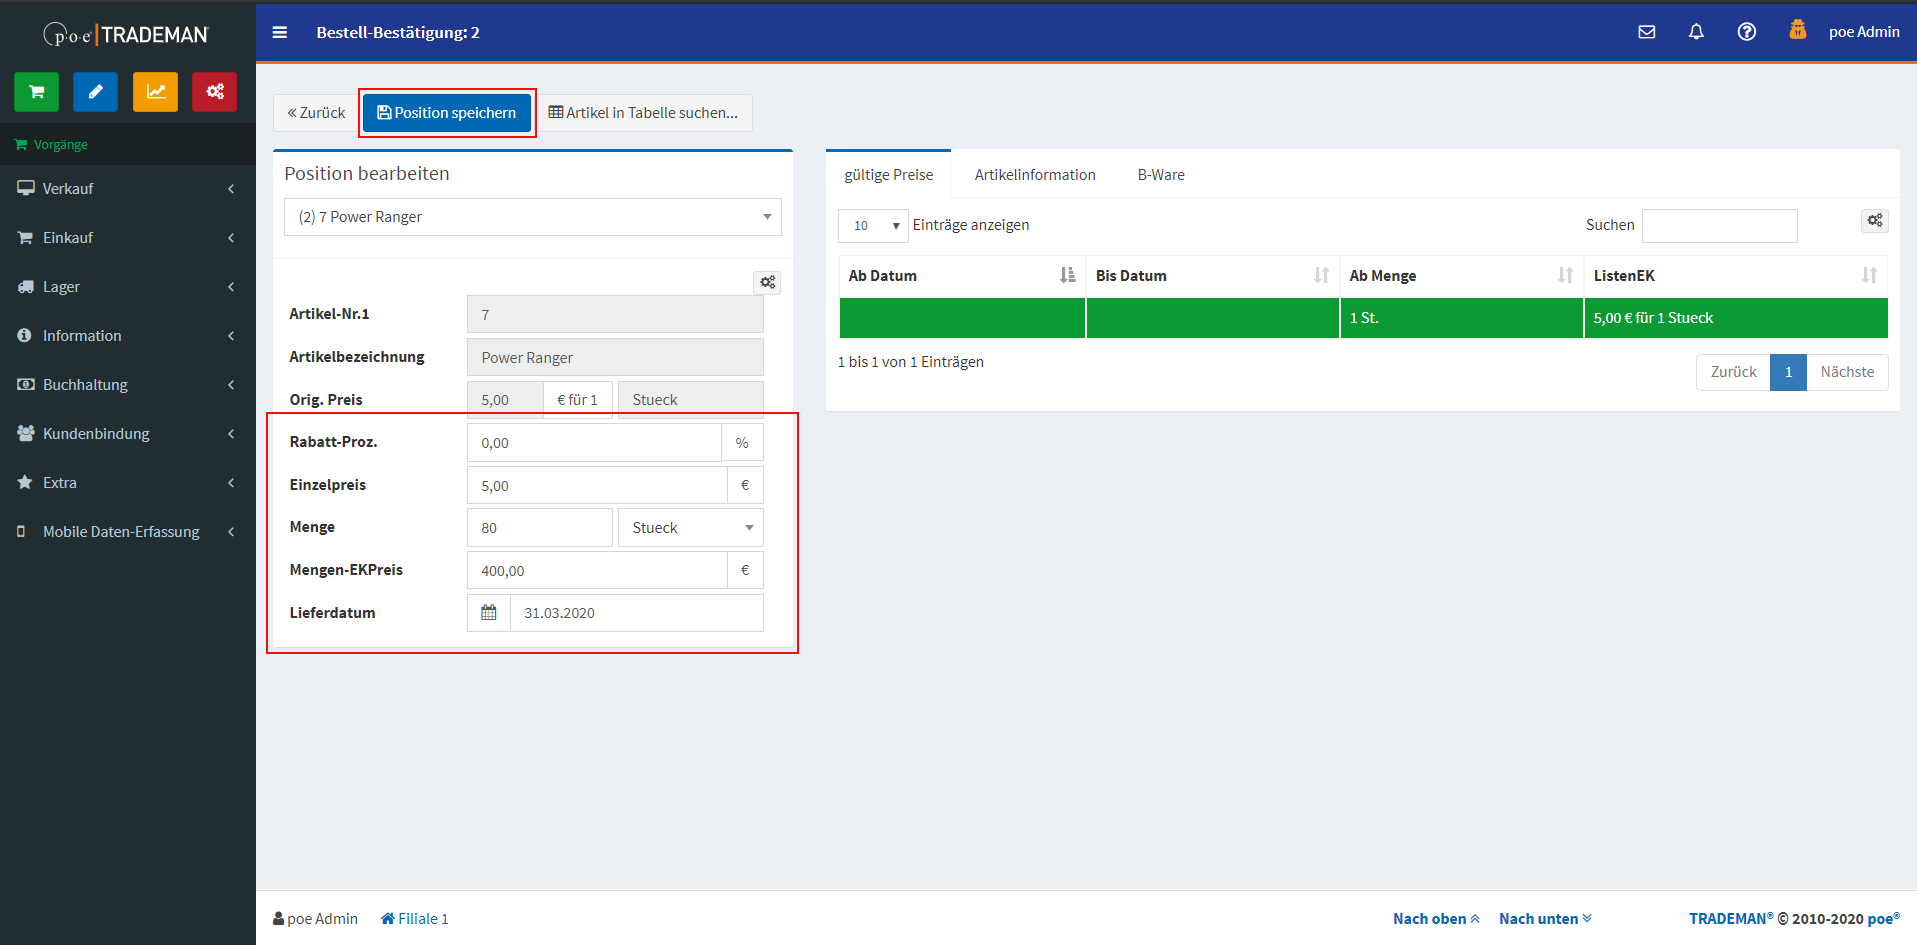This screenshot has height=945, width=1917.
Task: Open the Stueck unit dropdown beside Menge
Action: [690, 528]
